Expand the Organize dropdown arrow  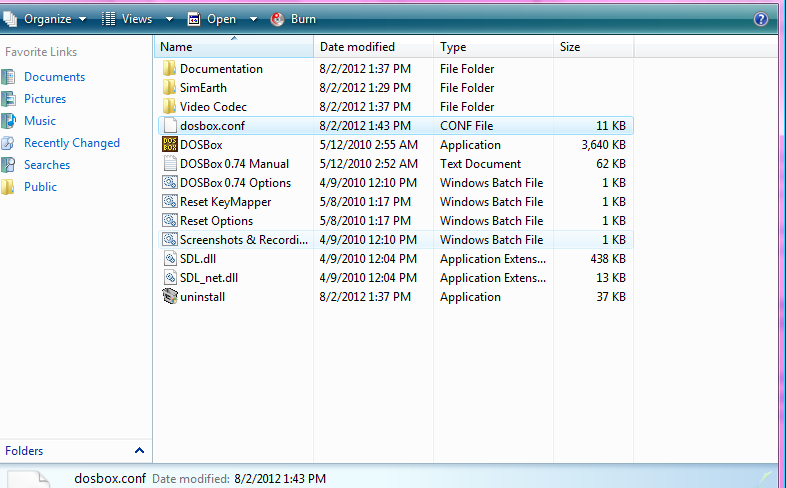pyautogui.click(x=82, y=20)
